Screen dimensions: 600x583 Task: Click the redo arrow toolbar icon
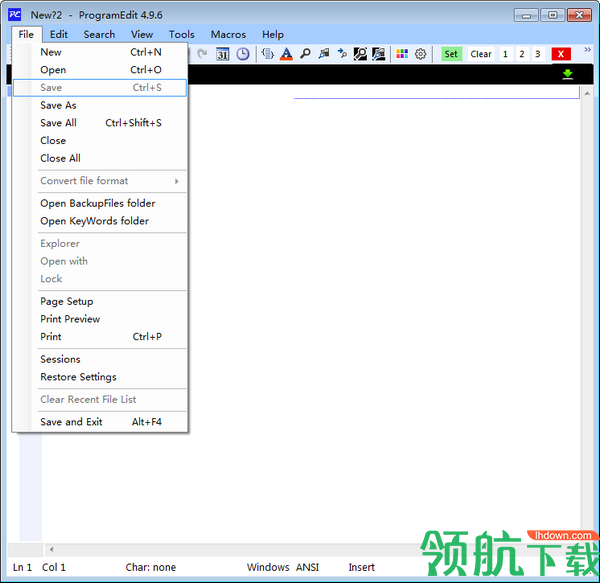point(202,54)
